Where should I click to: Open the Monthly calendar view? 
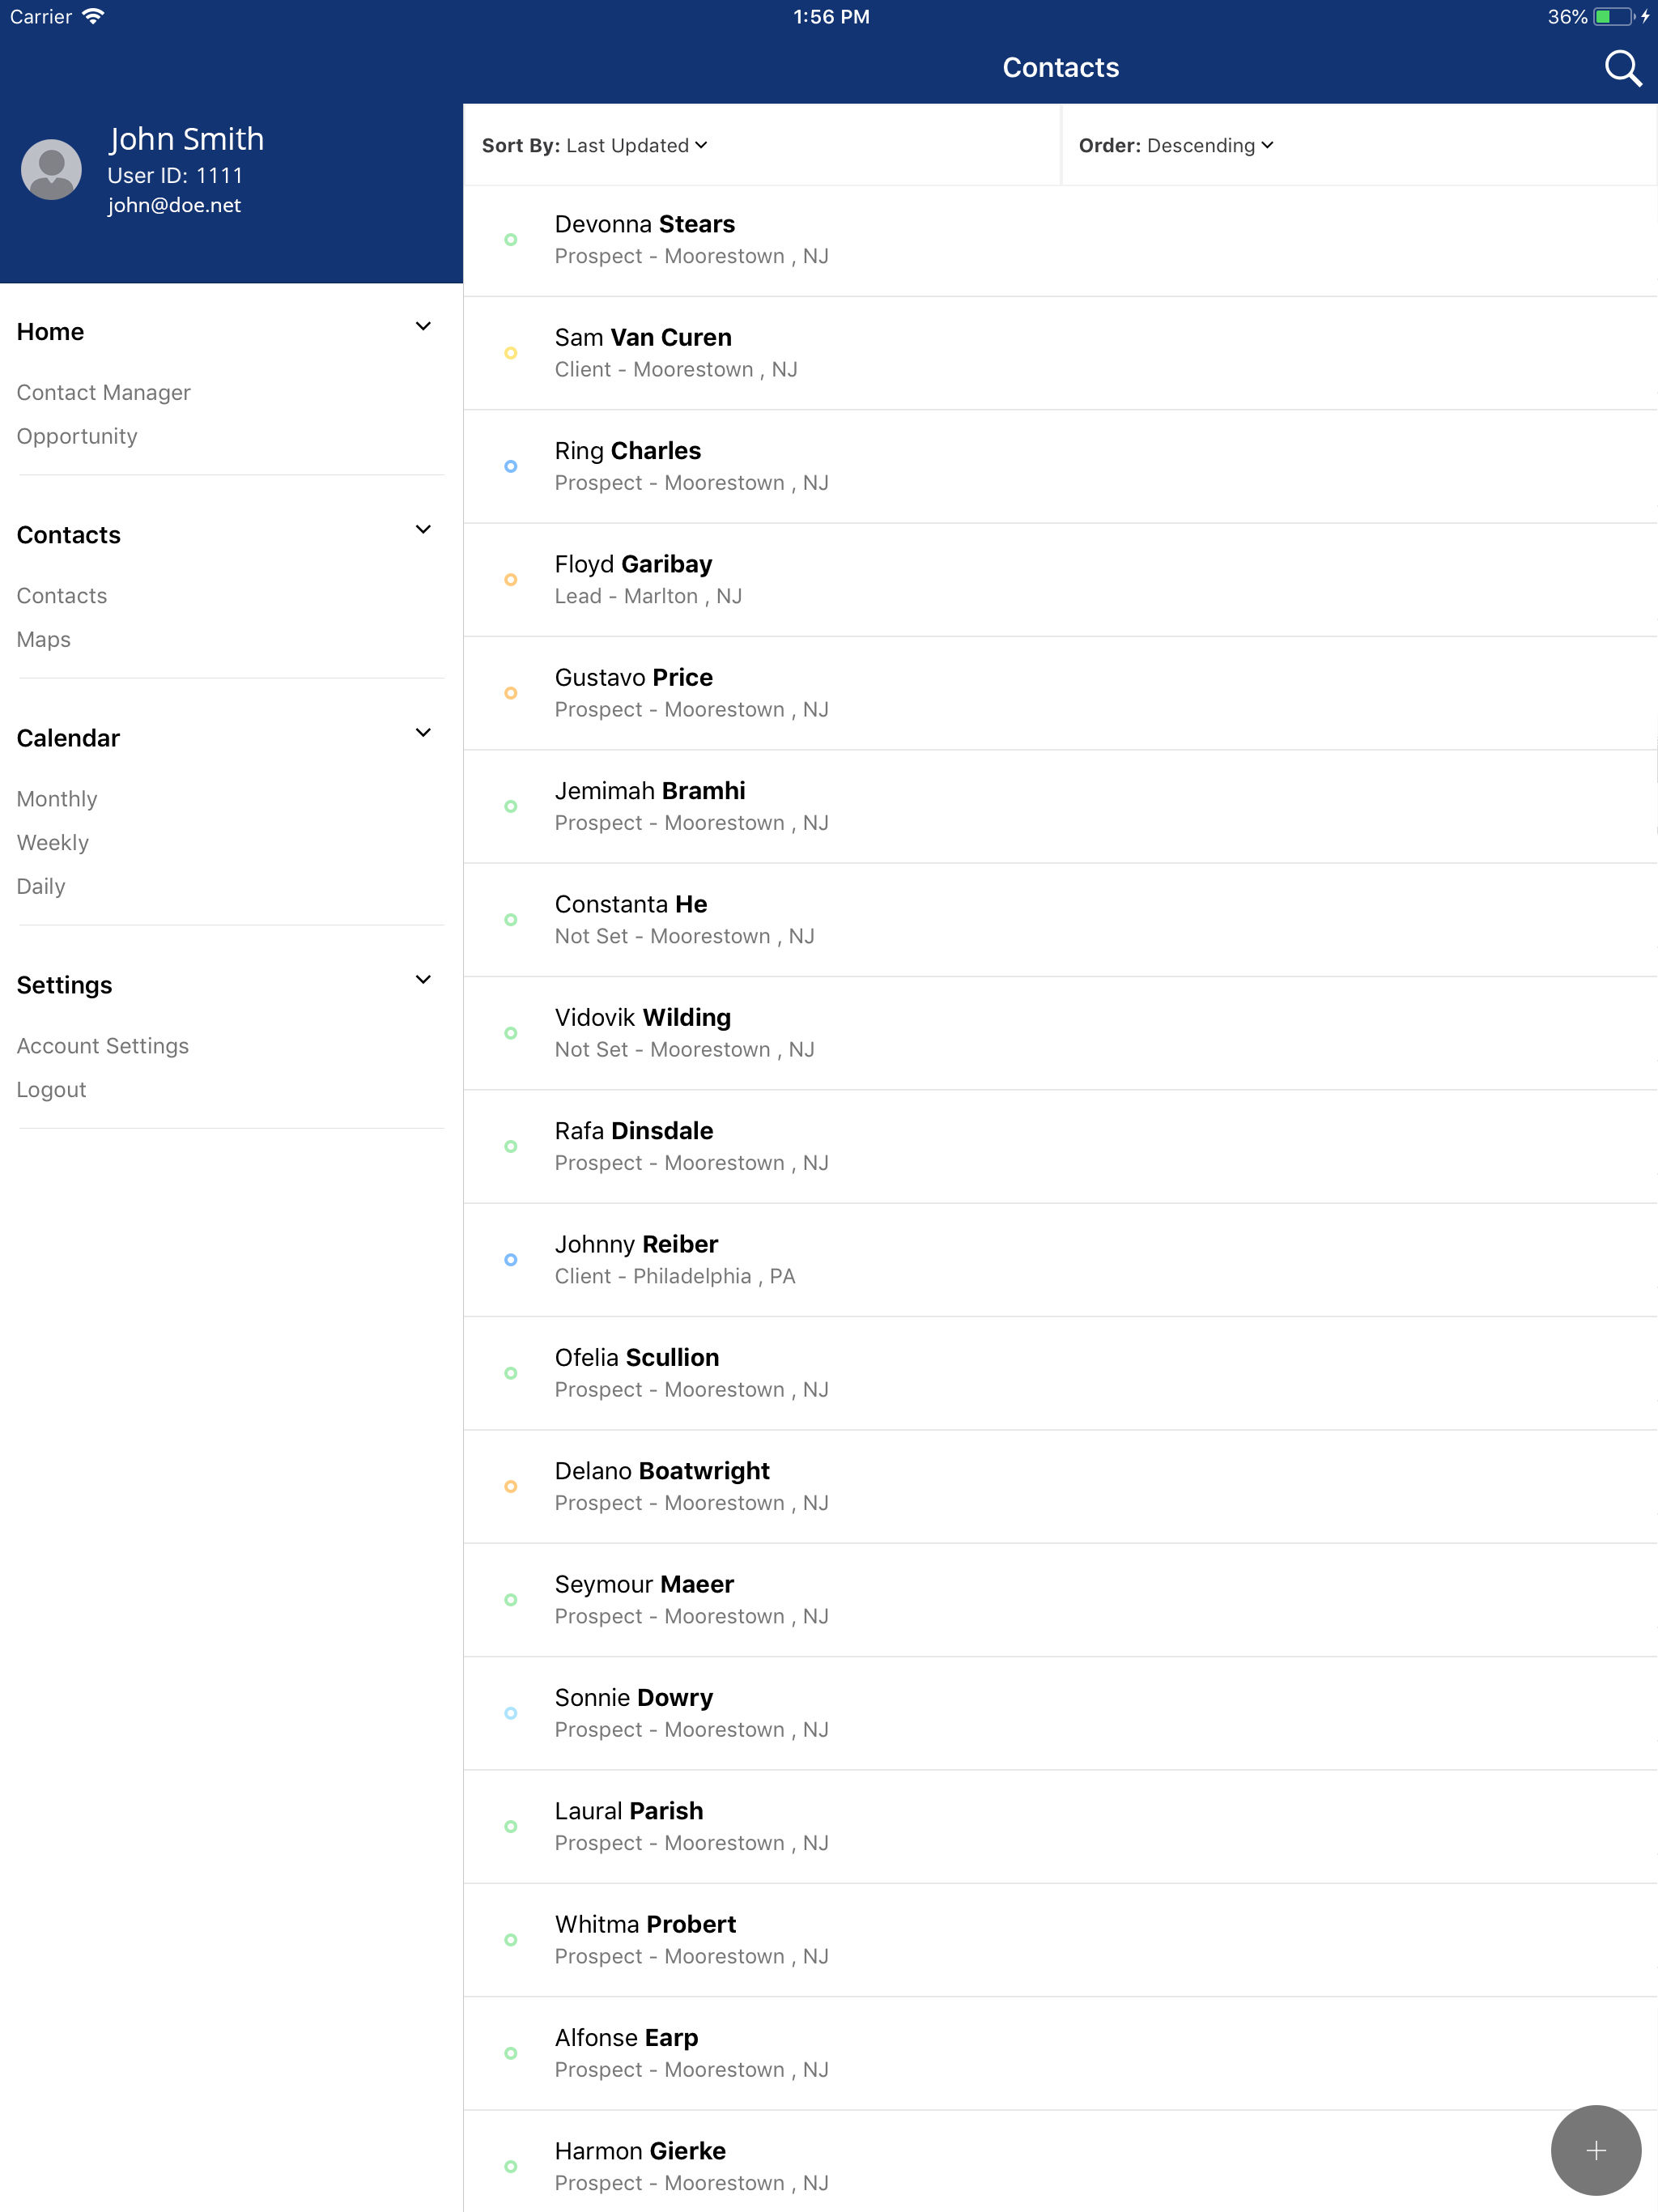(x=56, y=799)
